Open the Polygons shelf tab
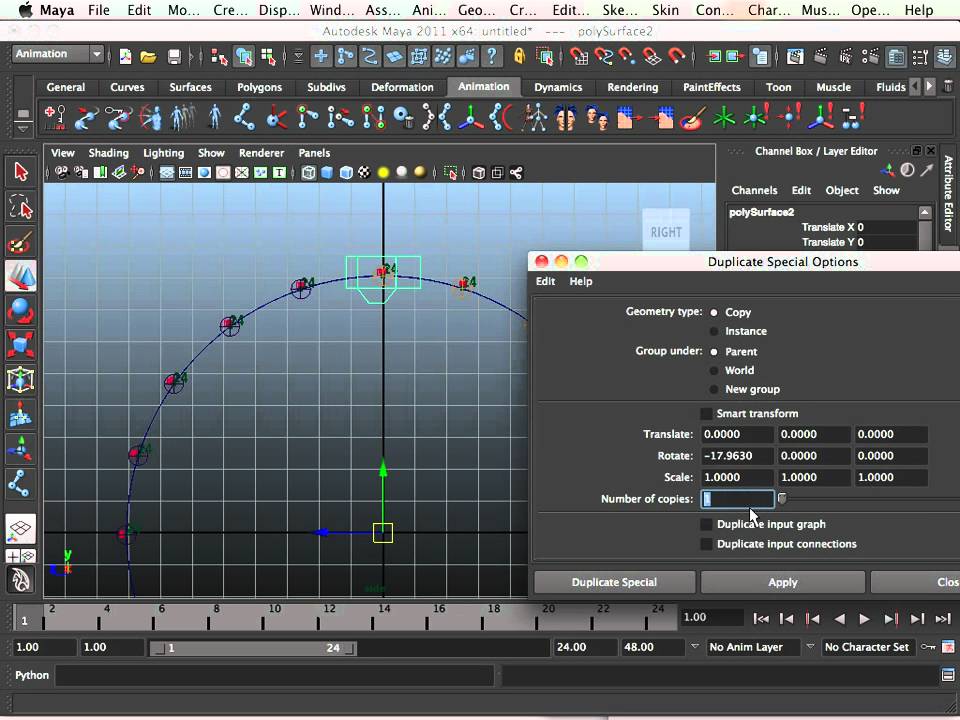Screen dimensions: 960x720 260,87
